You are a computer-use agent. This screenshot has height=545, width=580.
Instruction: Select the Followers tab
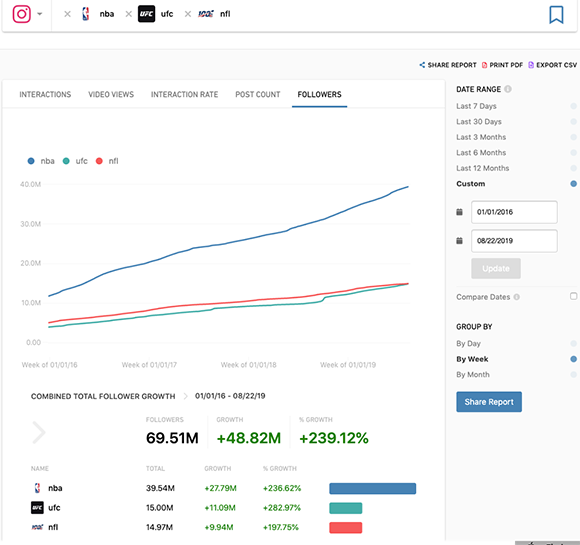coord(319,95)
